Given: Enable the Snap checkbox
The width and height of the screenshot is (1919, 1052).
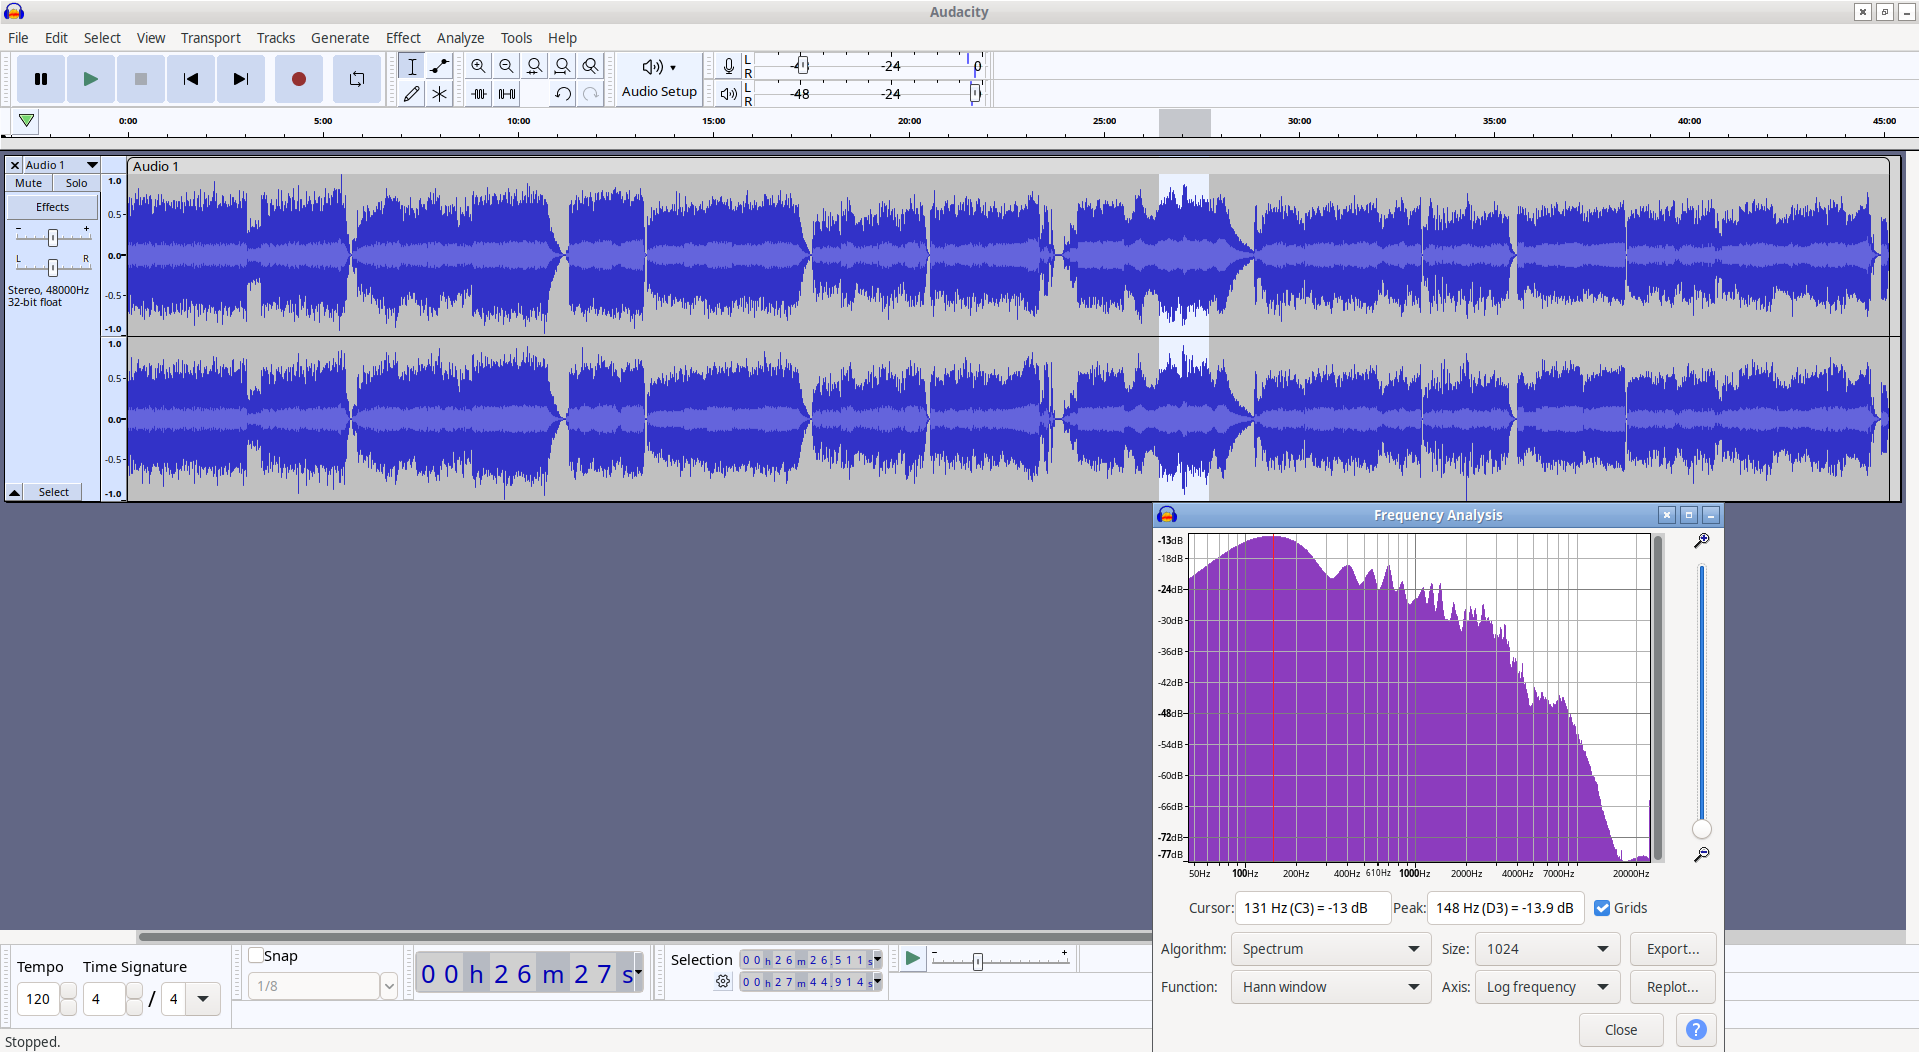Looking at the screenshot, I should 256,955.
